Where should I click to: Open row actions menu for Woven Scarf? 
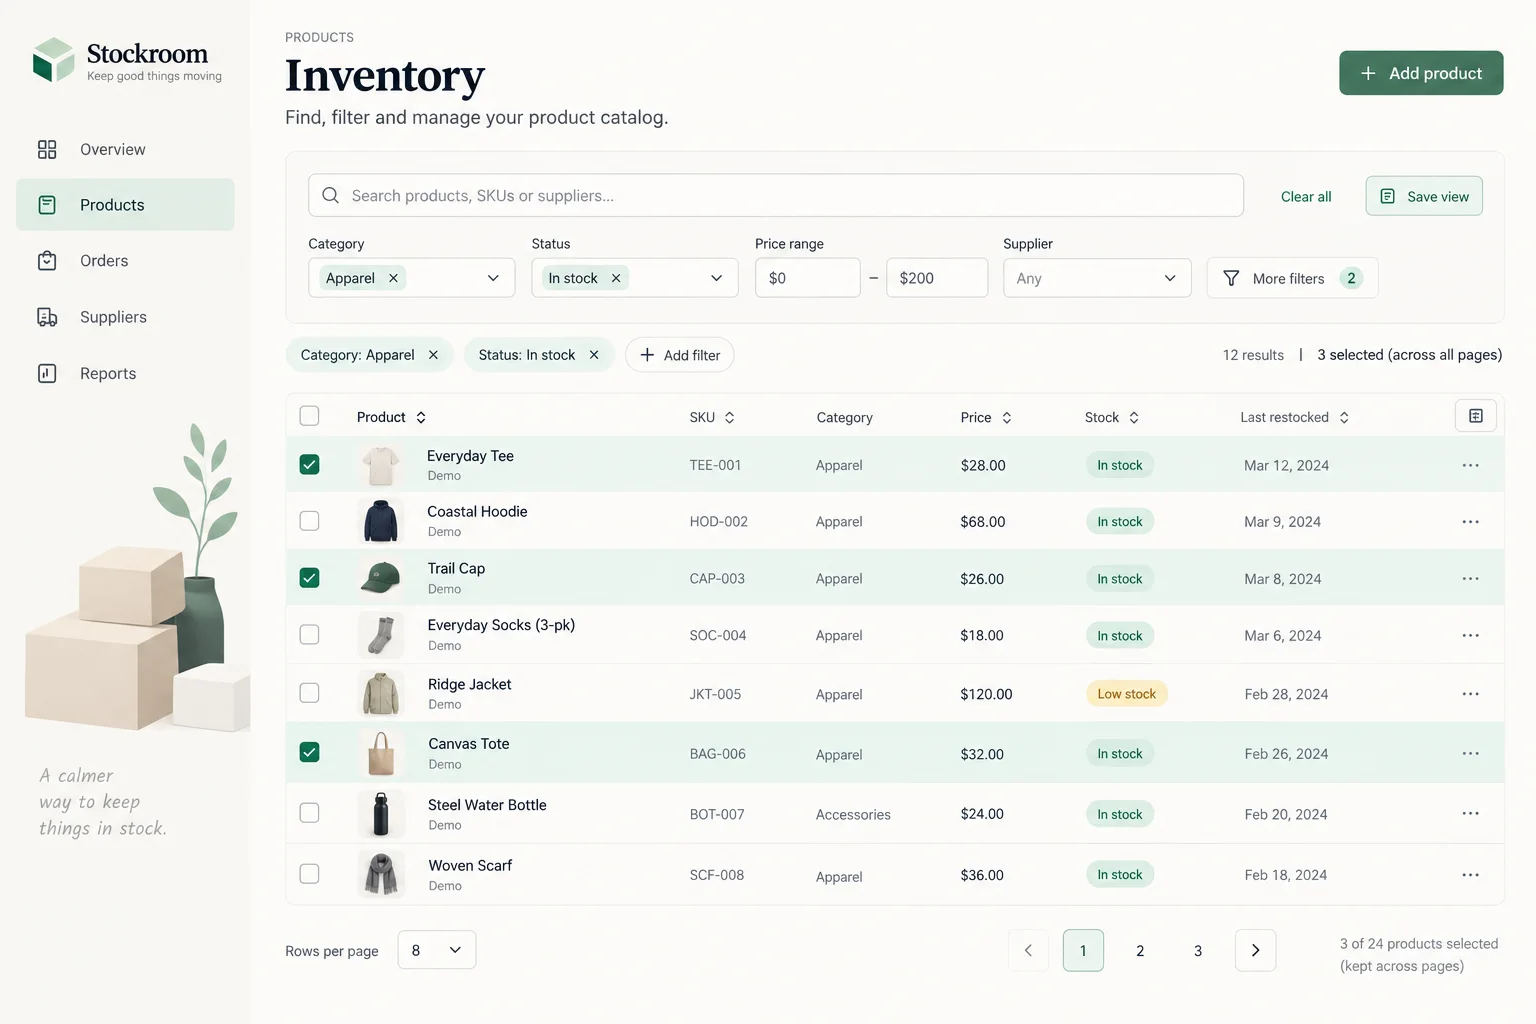1470,875
